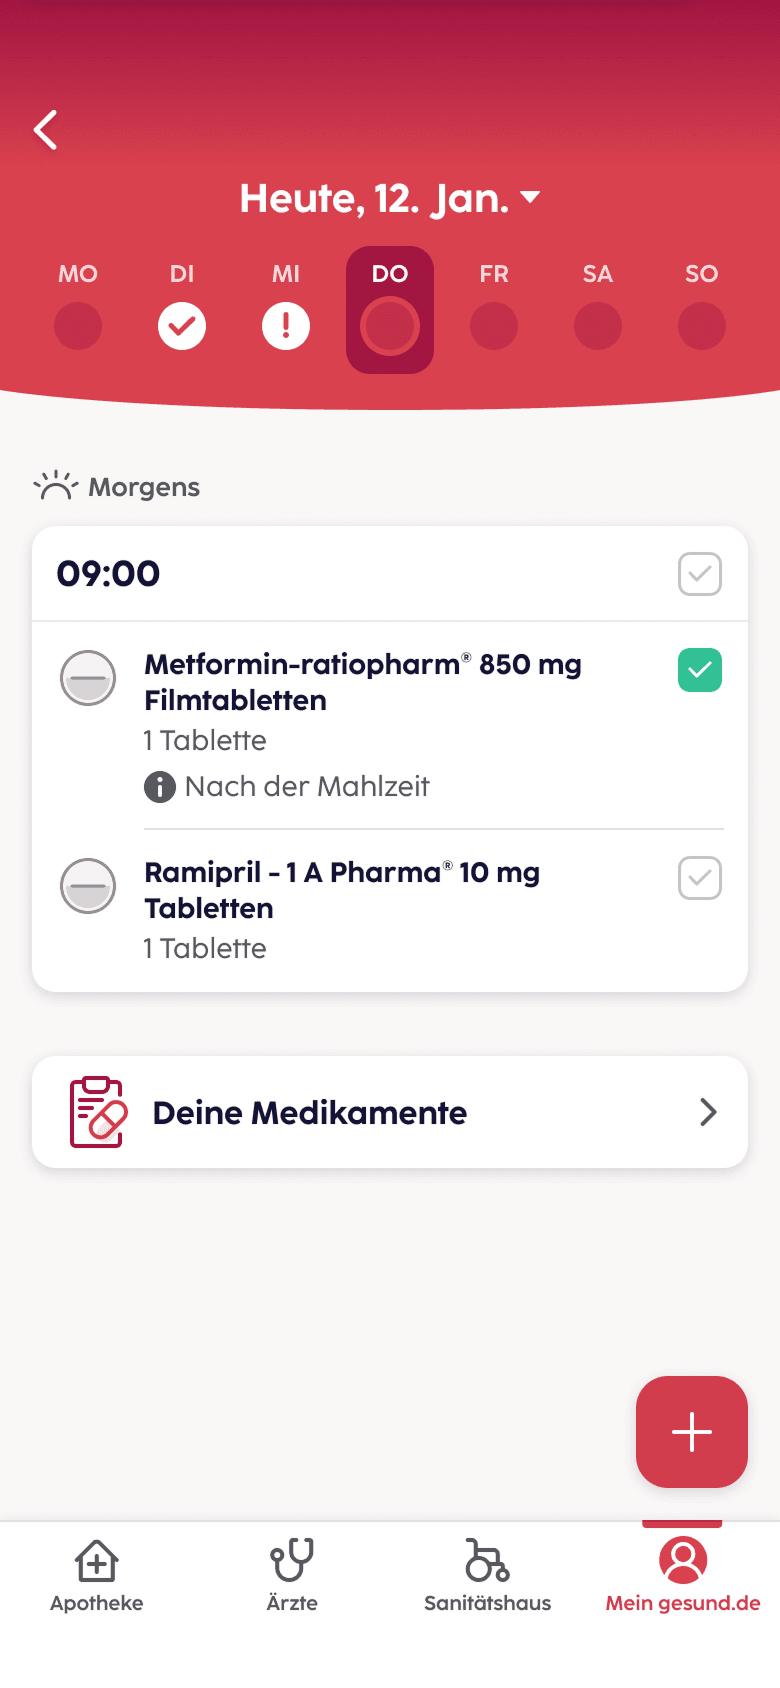Uncheck Metformin-ratiopharm 850 mg as taken
The width and height of the screenshot is (780, 1688).
coord(700,670)
